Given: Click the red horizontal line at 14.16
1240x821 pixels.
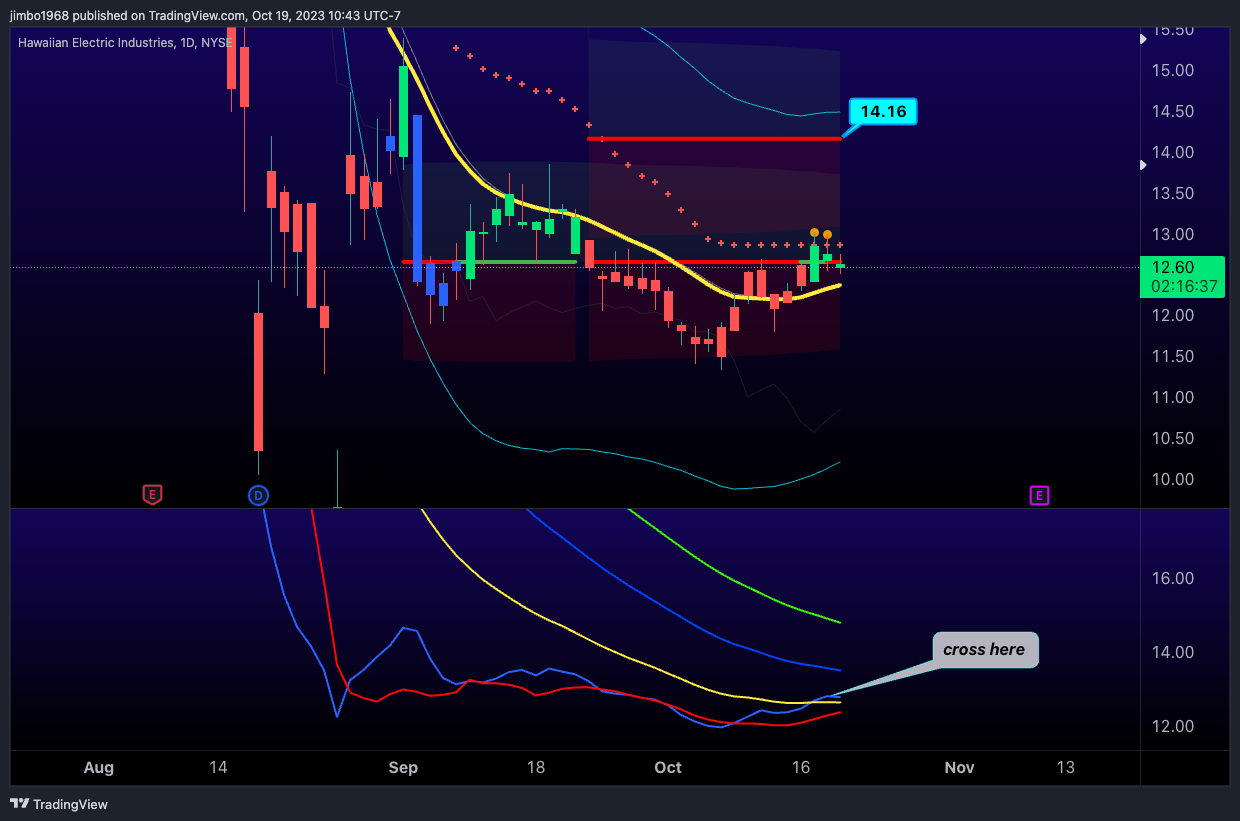Looking at the screenshot, I should pos(714,138).
